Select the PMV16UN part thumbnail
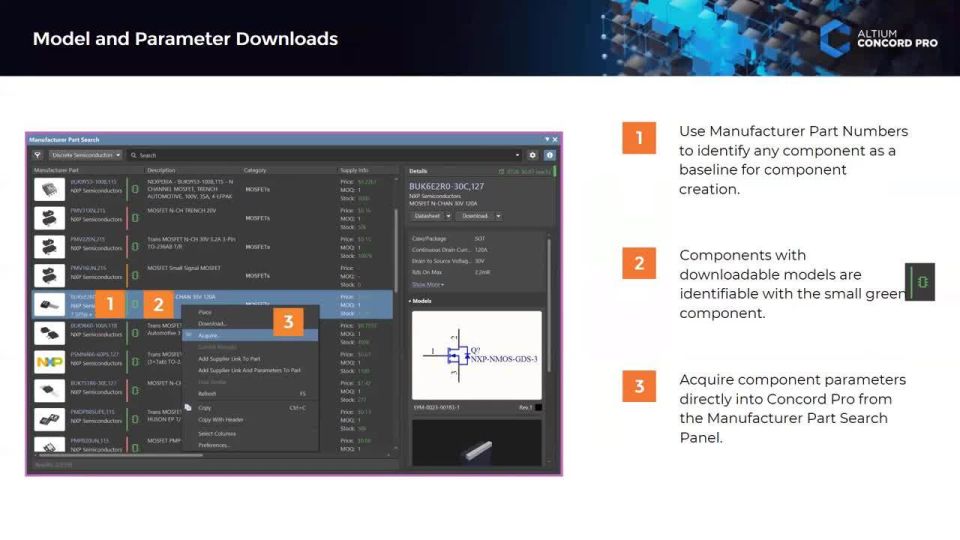Screen dimensions: 960x540 (49, 276)
